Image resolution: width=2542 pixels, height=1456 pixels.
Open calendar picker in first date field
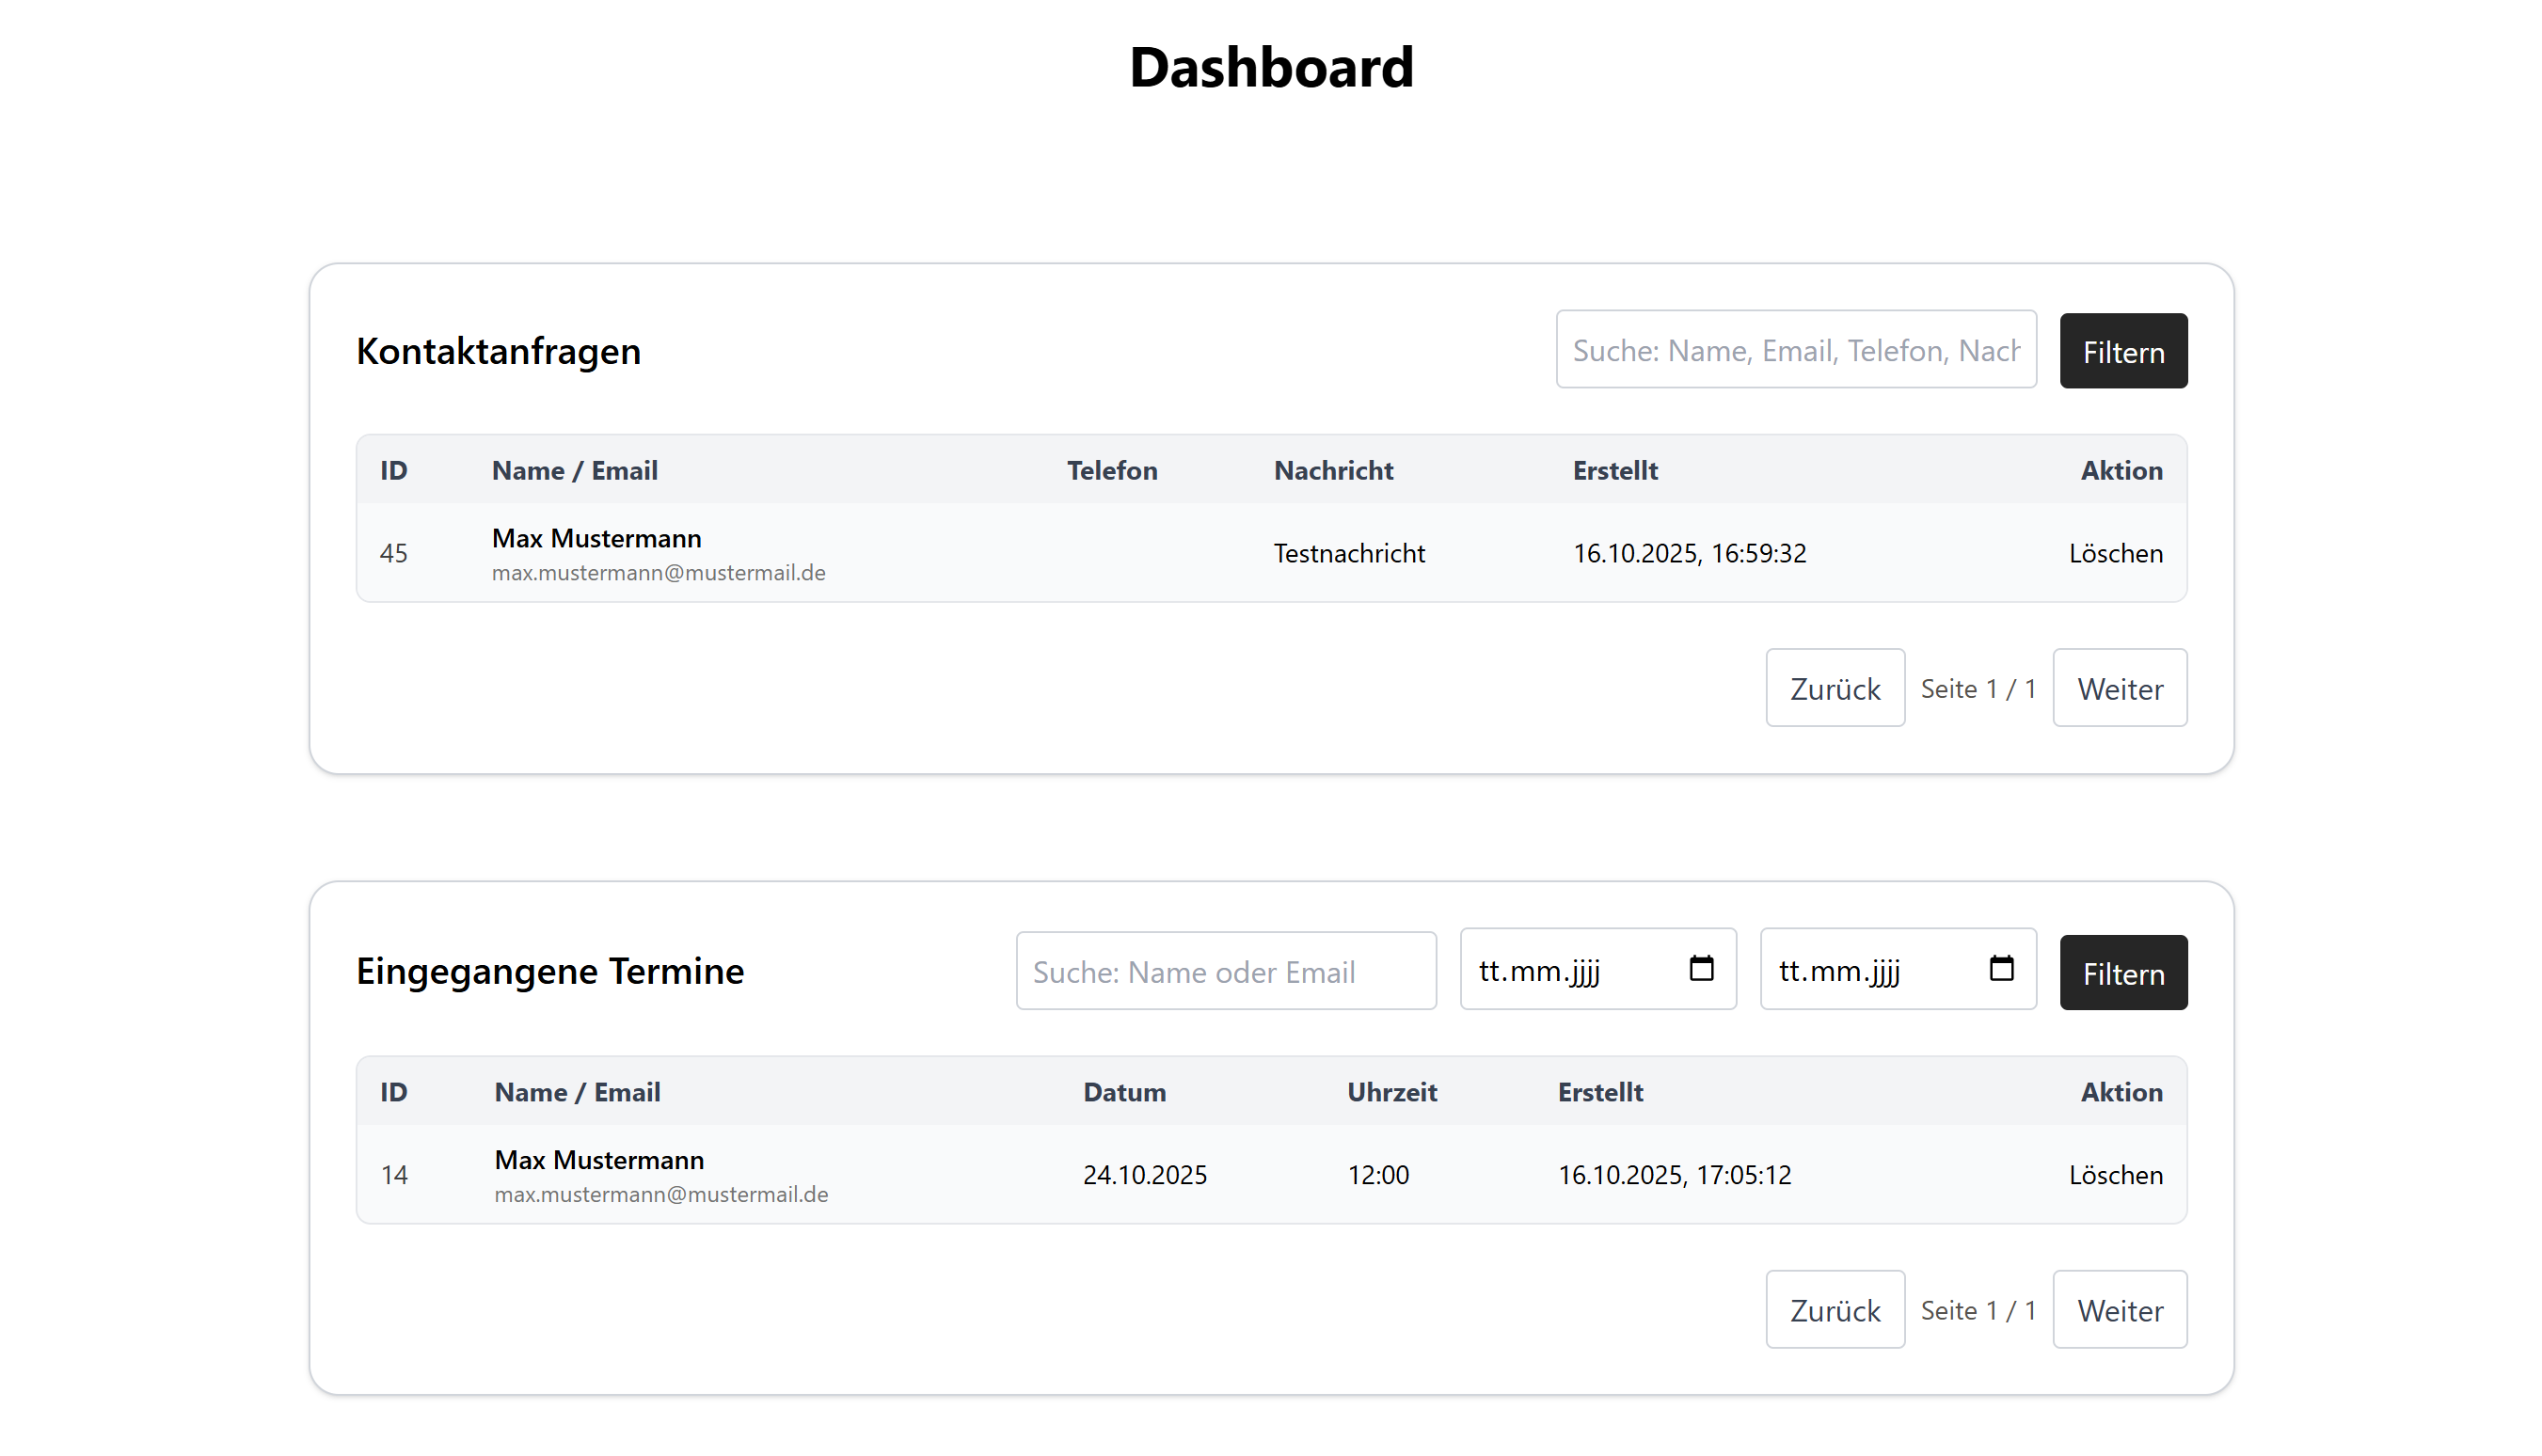click(1700, 968)
